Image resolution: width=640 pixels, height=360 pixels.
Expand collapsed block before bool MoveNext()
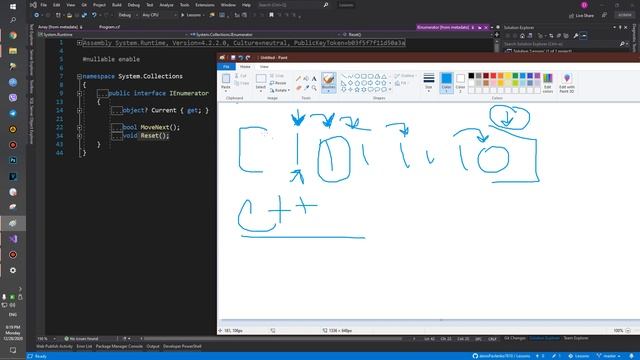(x=79, y=127)
